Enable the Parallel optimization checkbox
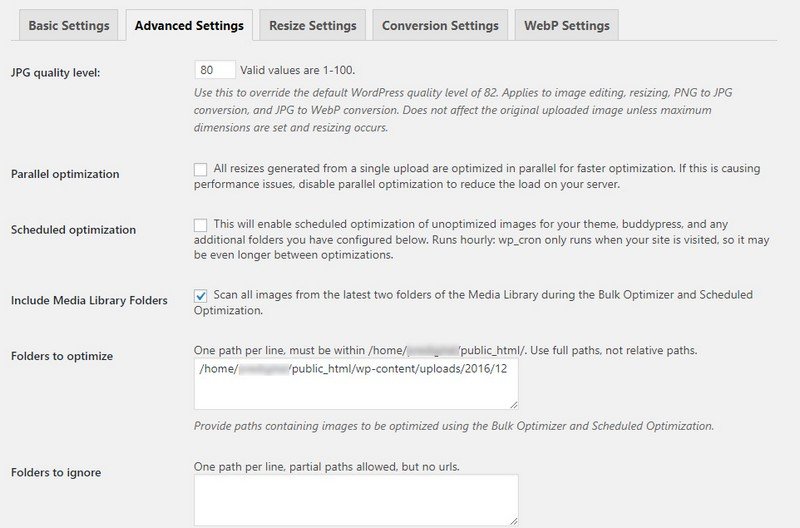This screenshot has height=528, width=800. click(x=201, y=169)
